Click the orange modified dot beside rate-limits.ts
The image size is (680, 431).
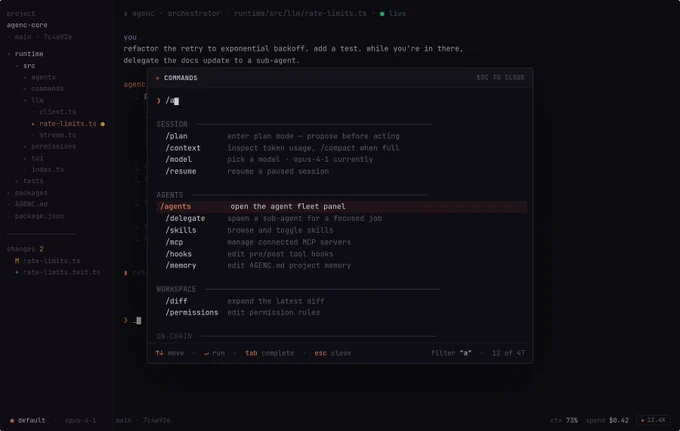click(103, 124)
